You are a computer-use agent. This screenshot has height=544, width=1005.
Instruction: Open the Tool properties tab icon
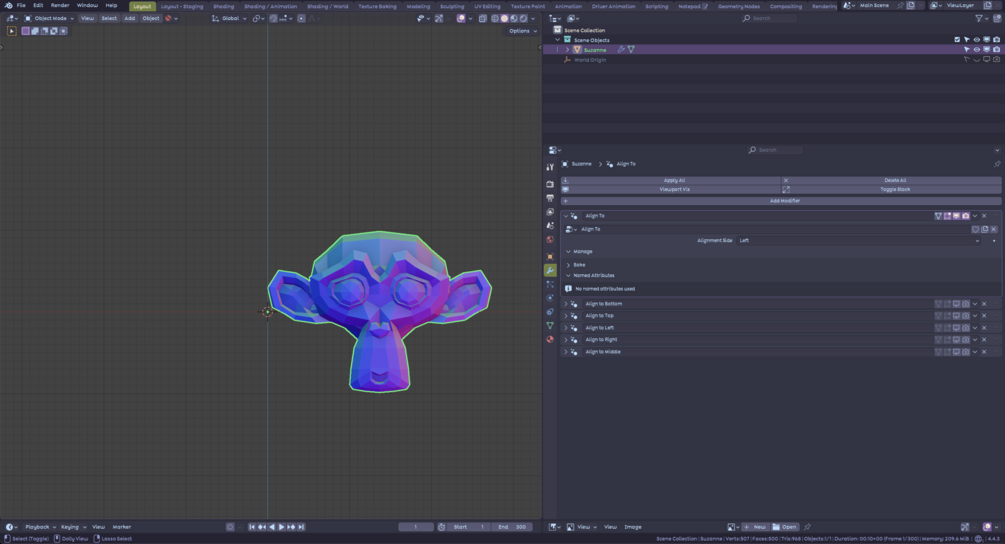(x=550, y=167)
